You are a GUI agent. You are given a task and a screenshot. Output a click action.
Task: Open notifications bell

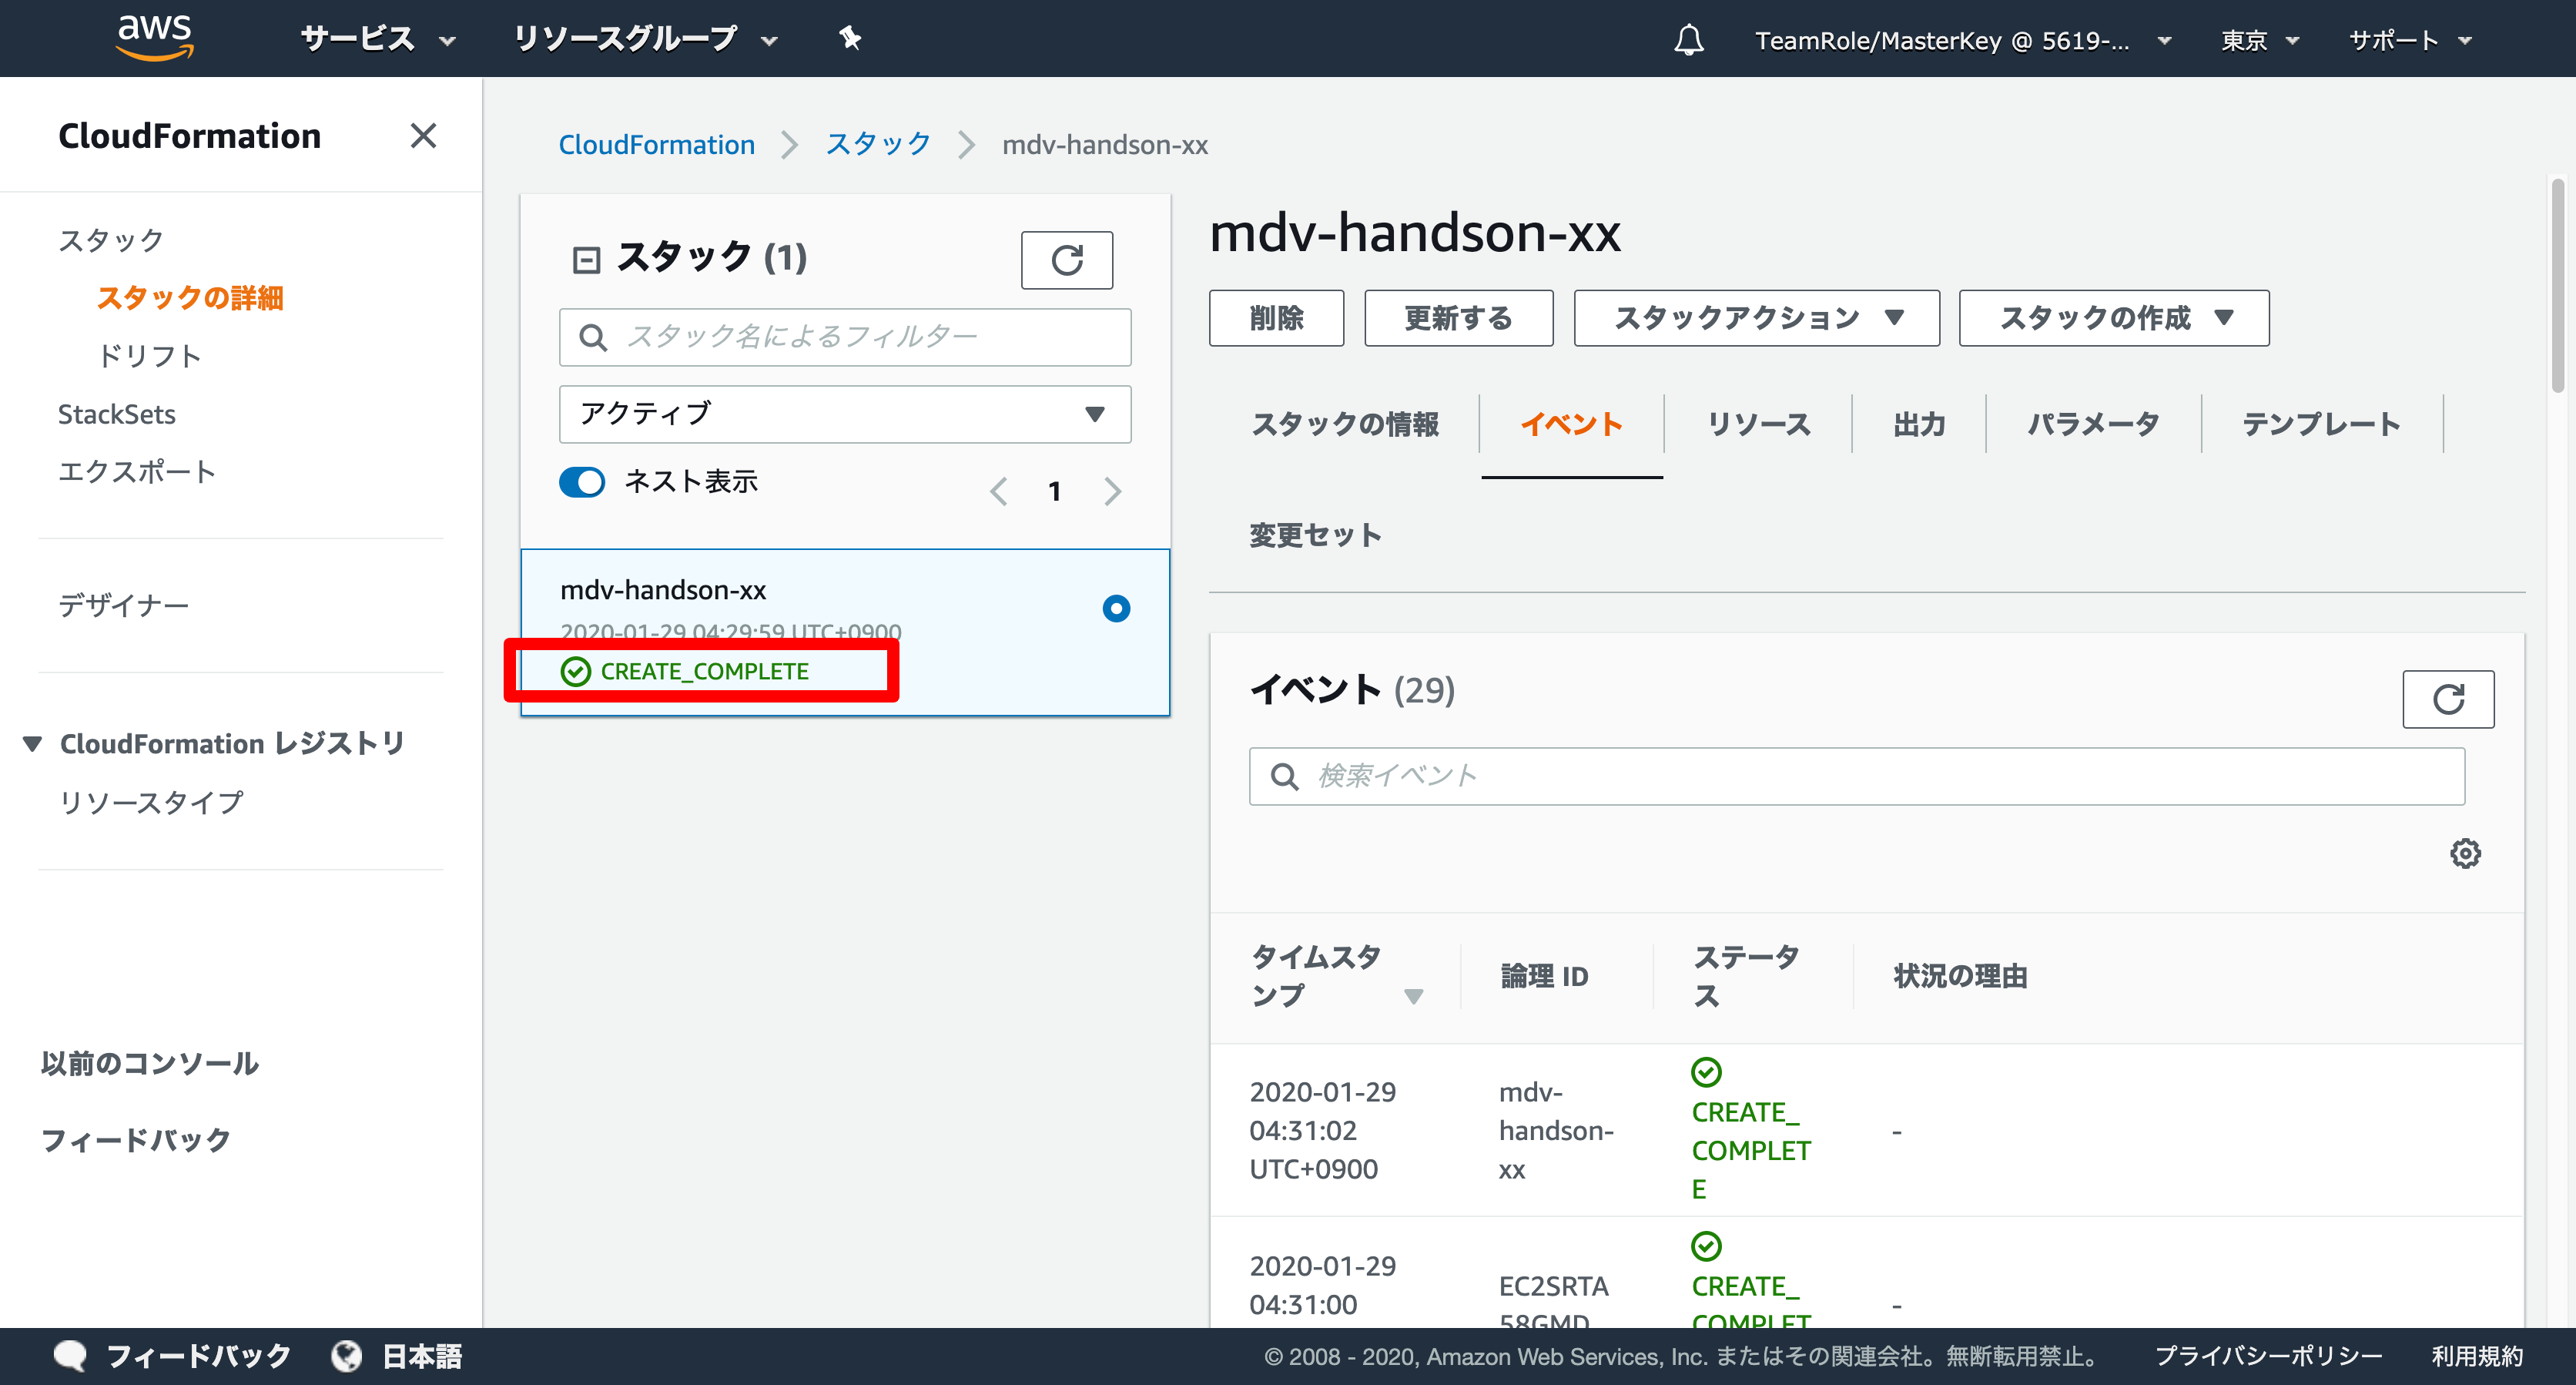coord(1689,40)
